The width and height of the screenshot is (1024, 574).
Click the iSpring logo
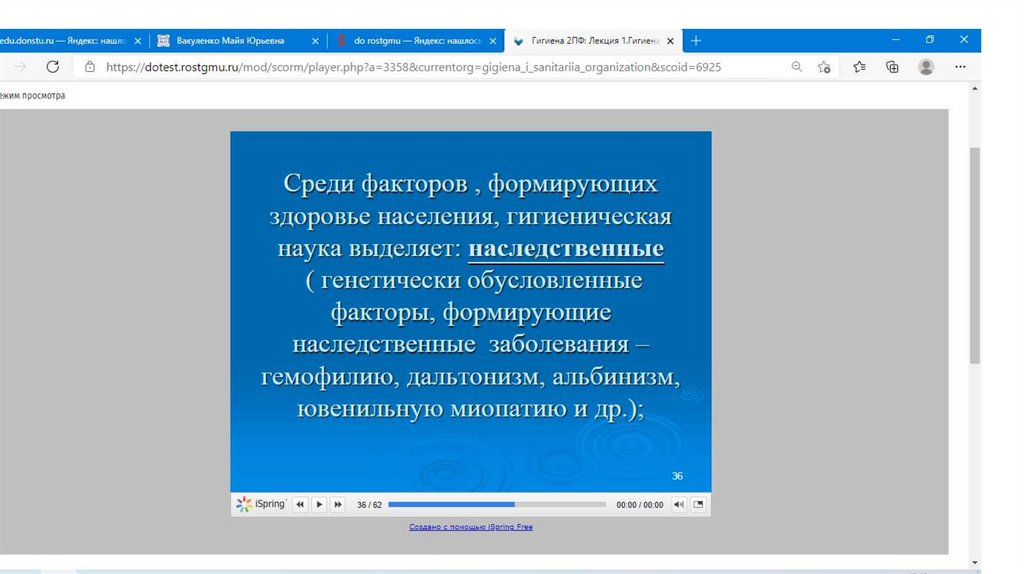point(261,504)
